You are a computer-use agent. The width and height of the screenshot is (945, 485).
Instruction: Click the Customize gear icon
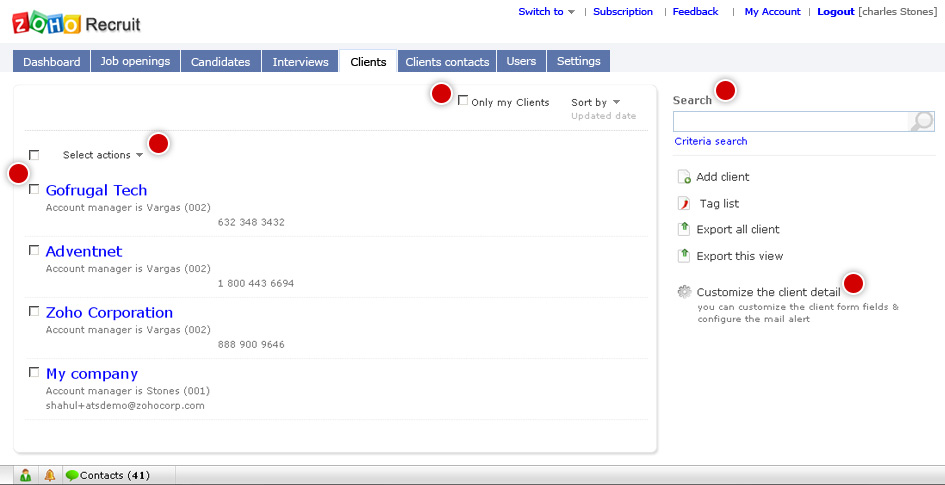click(684, 292)
